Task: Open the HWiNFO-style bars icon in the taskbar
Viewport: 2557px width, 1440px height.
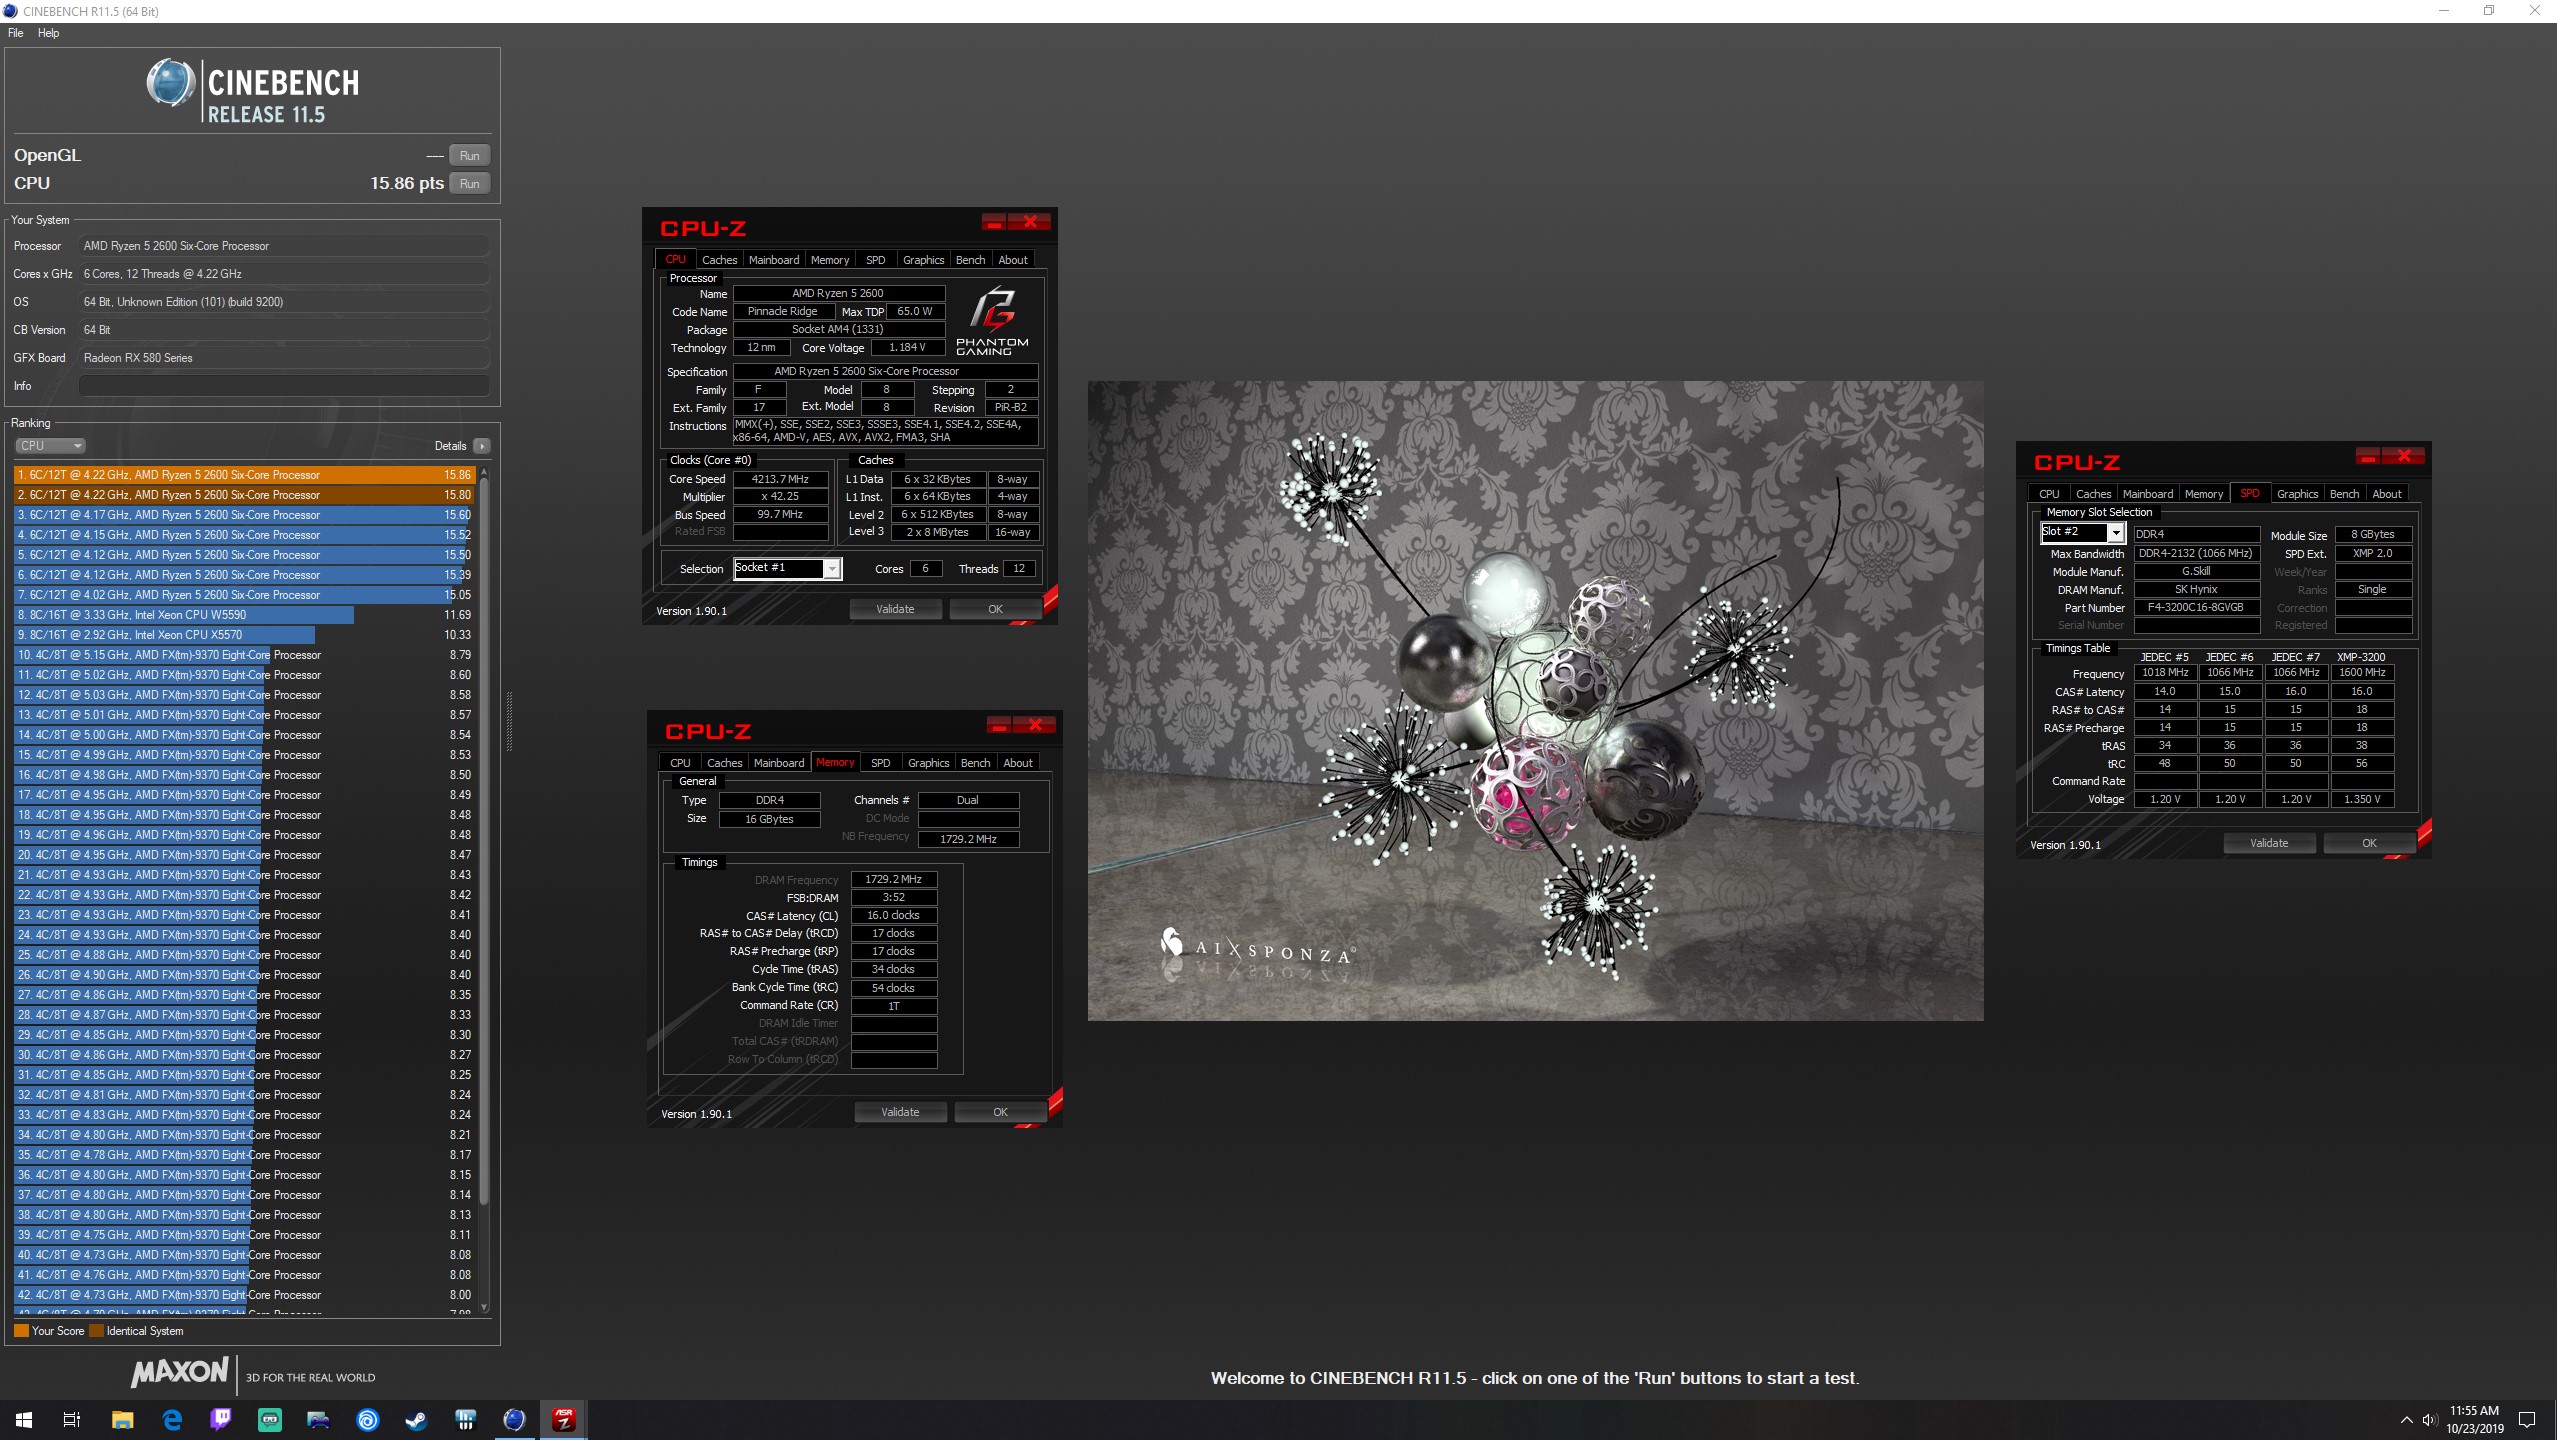Action: [466, 1419]
